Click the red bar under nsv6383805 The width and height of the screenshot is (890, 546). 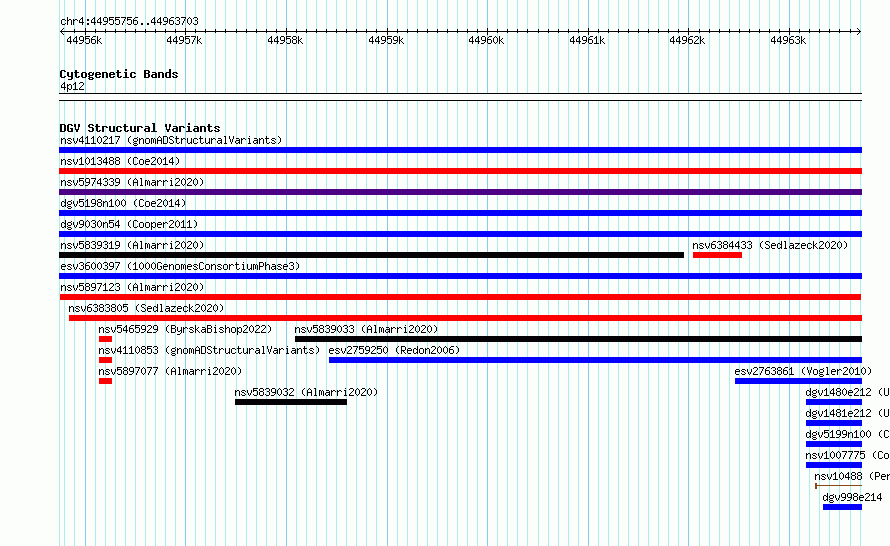[465, 318]
